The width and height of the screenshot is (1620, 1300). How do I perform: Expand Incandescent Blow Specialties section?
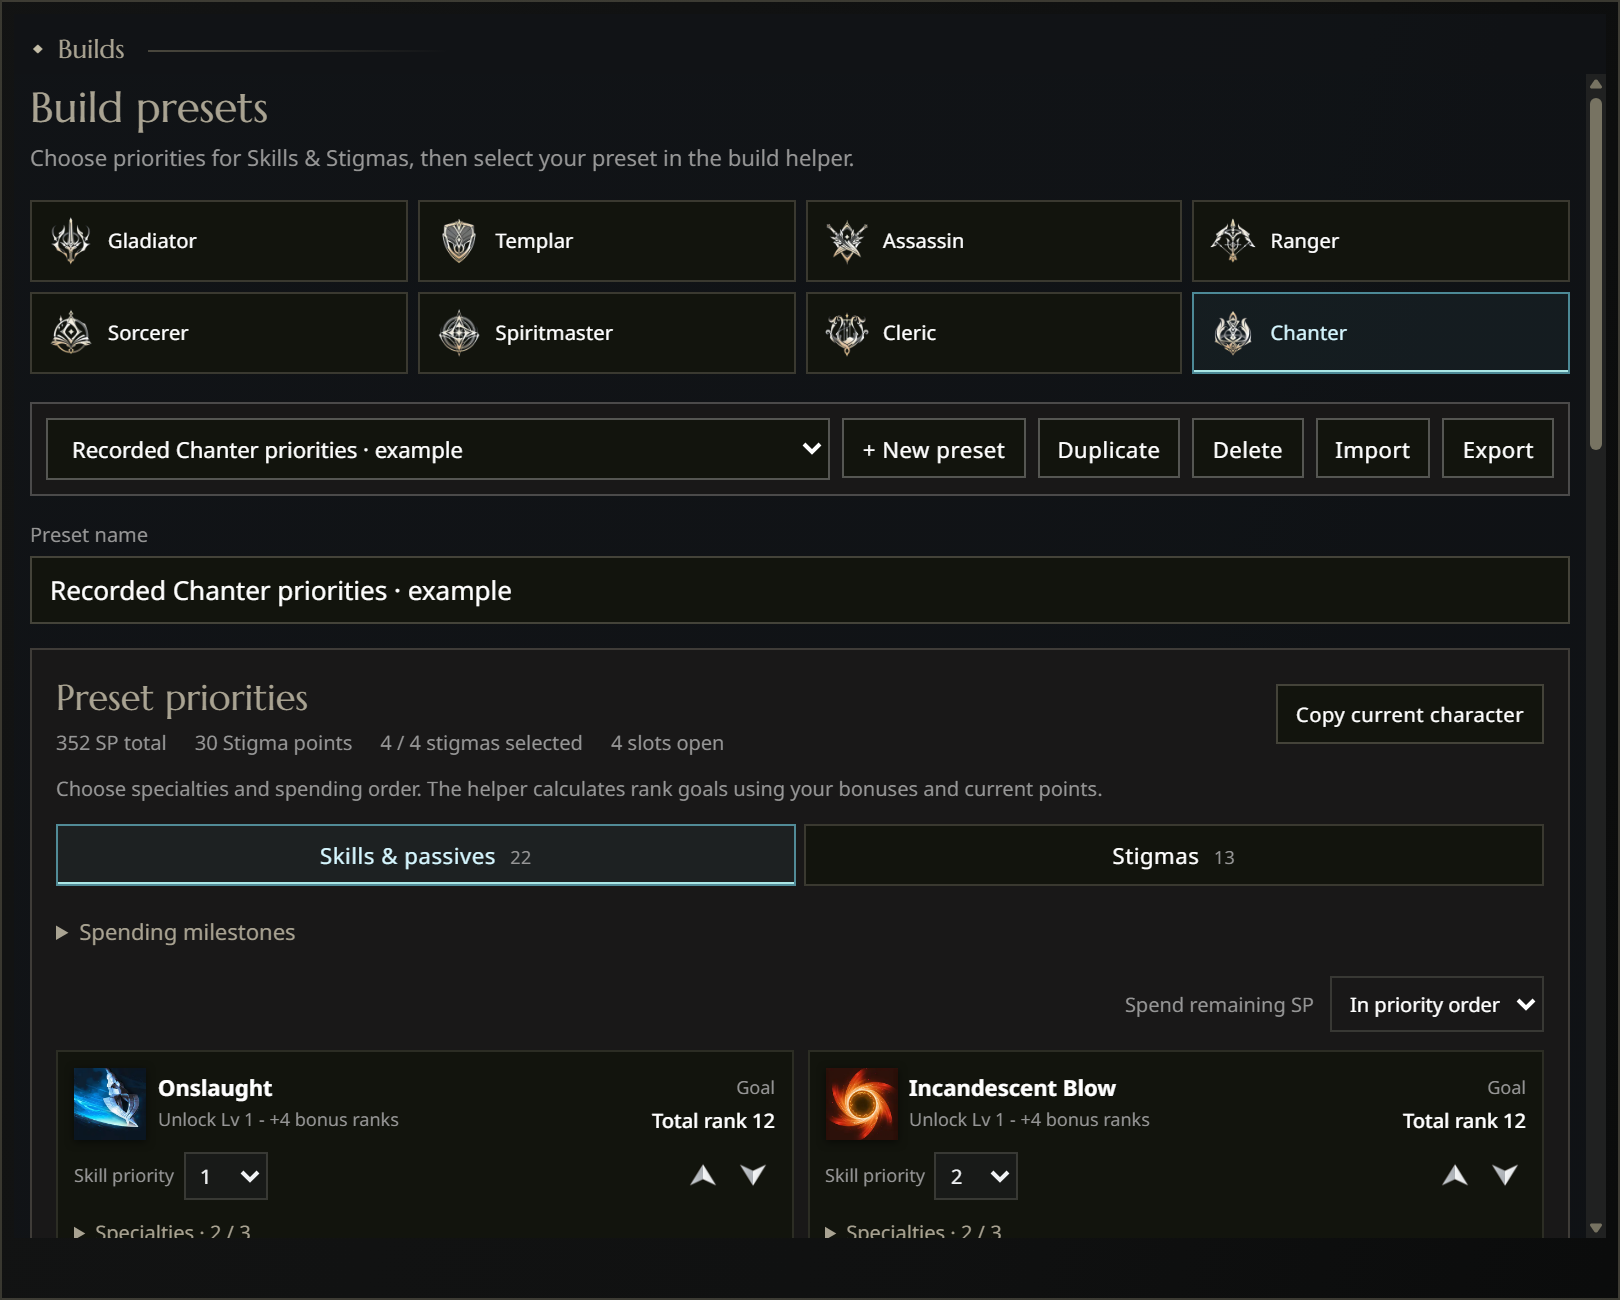[x=914, y=1232]
